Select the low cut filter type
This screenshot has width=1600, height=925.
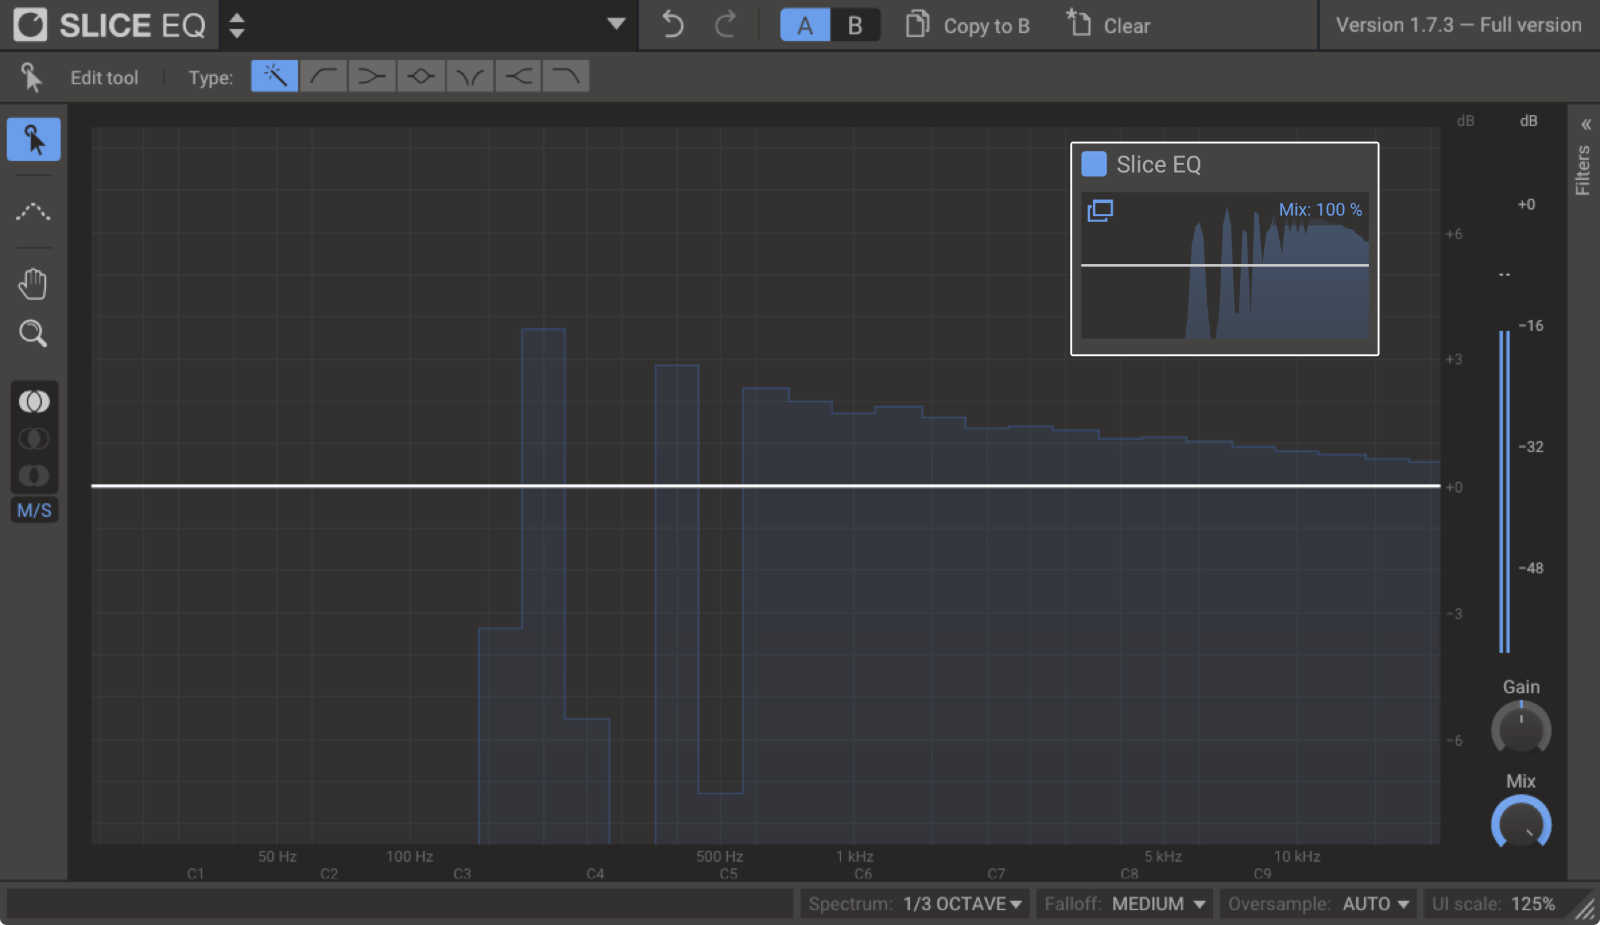(323, 75)
